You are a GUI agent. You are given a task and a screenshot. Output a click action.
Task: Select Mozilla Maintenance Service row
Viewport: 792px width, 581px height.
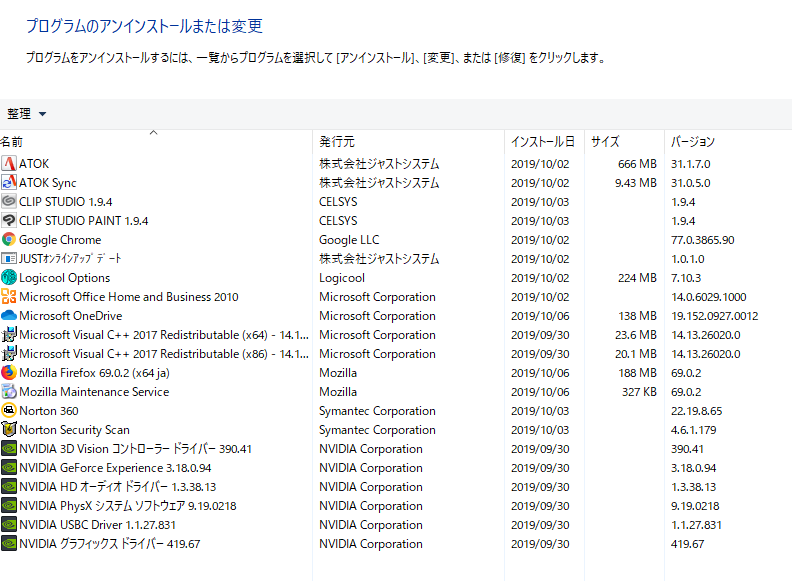94,392
